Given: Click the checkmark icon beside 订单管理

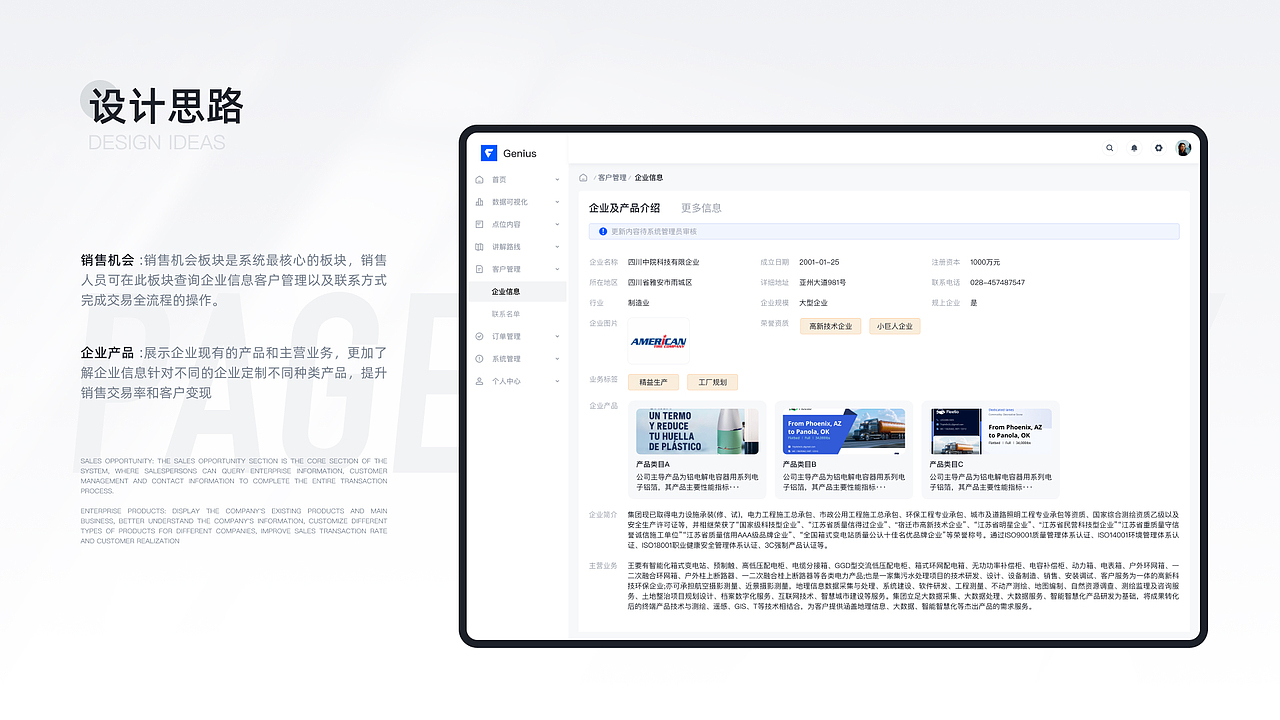Looking at the screenshot, I should (x=479, y=337).
